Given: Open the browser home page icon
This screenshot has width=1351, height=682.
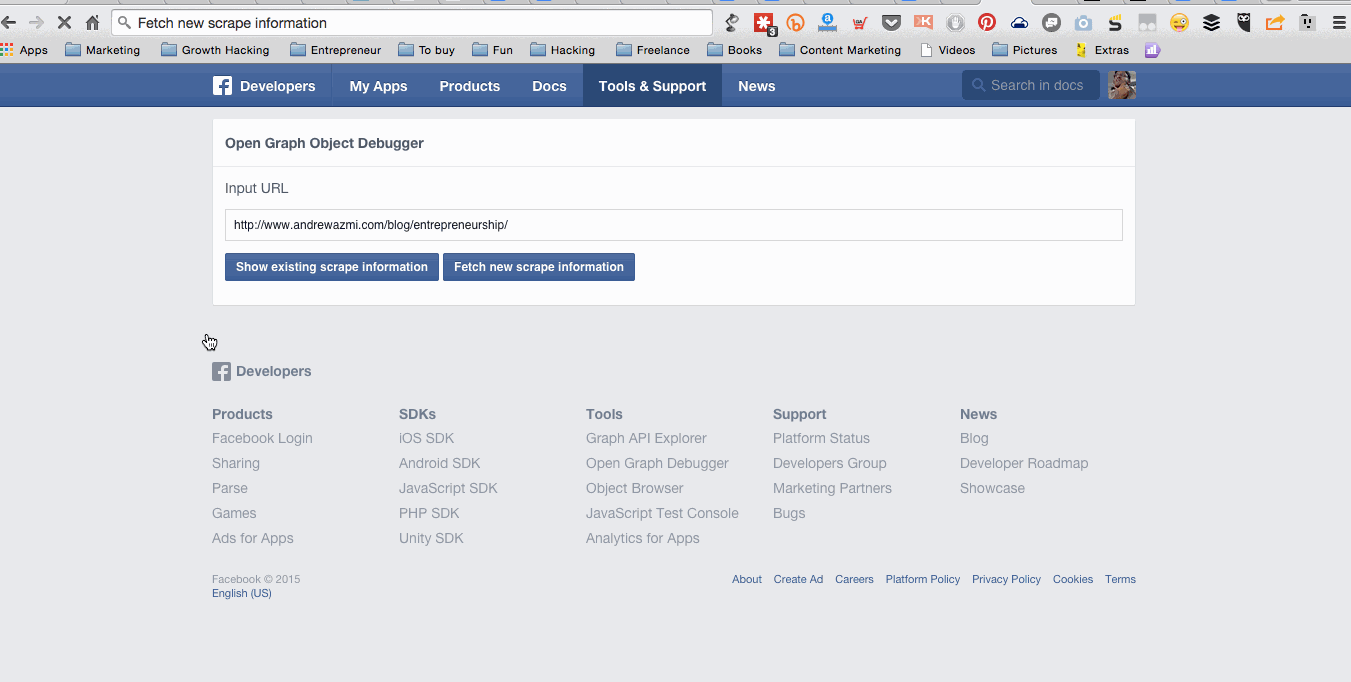Looking at the screenshot, I should 92,22.
